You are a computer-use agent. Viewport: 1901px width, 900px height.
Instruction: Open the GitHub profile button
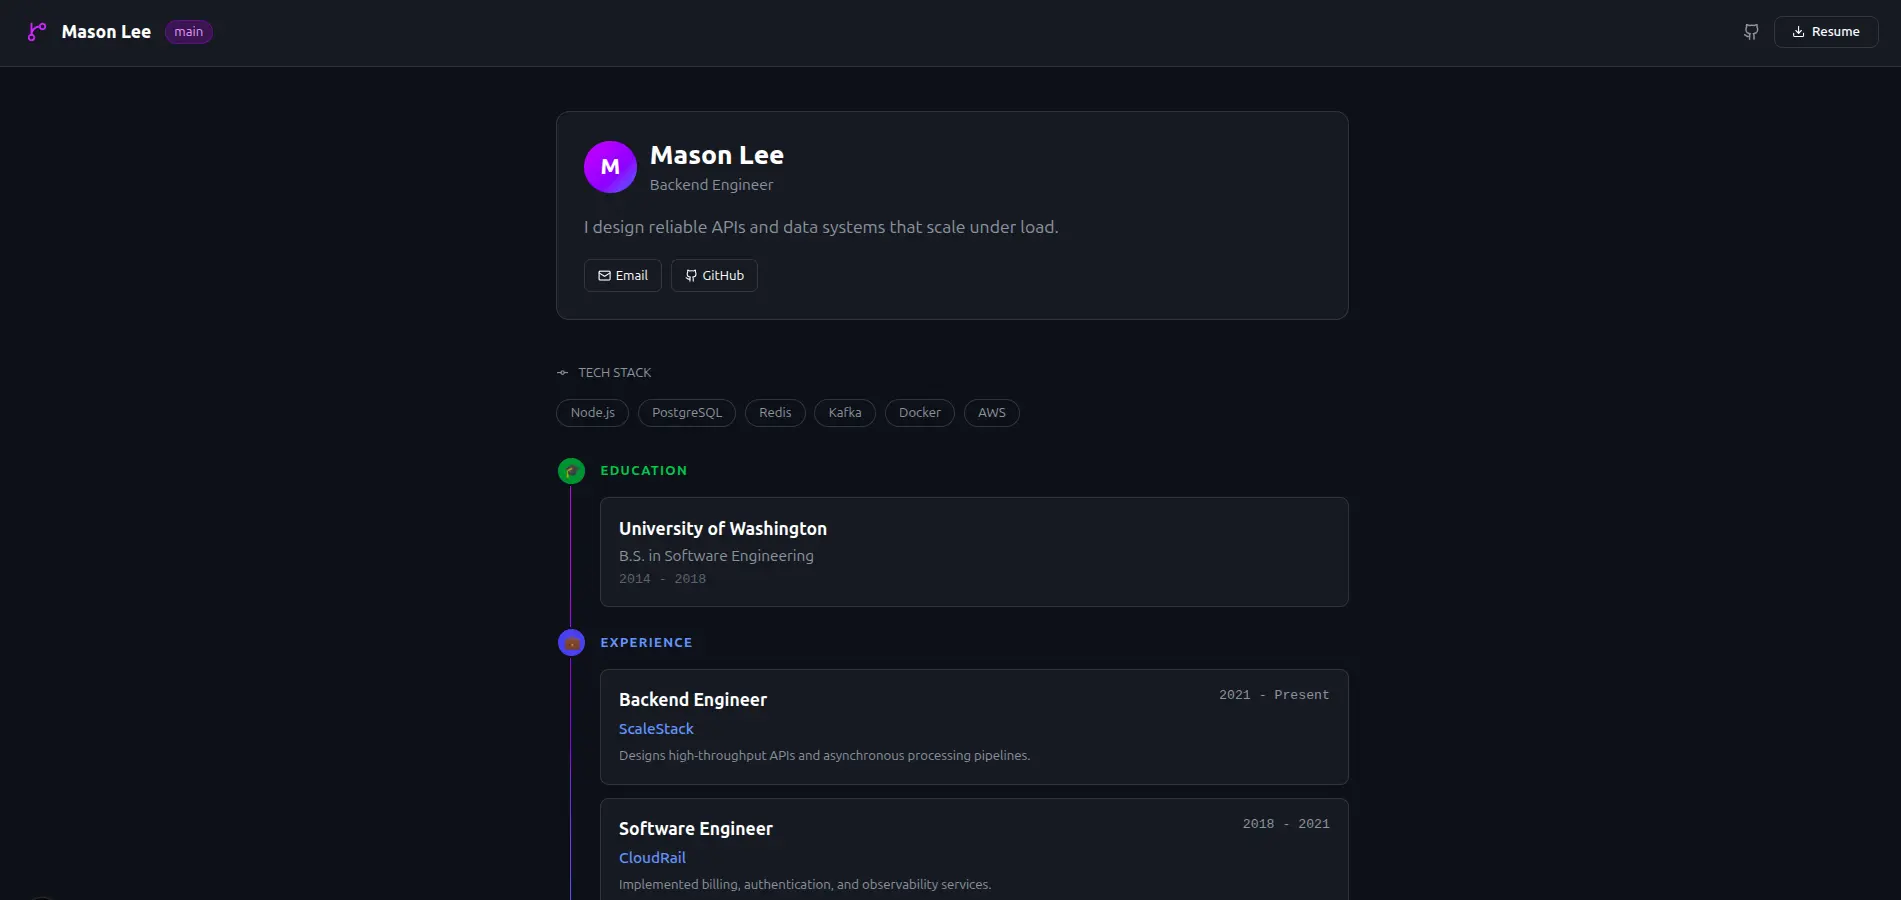(714, 276)
